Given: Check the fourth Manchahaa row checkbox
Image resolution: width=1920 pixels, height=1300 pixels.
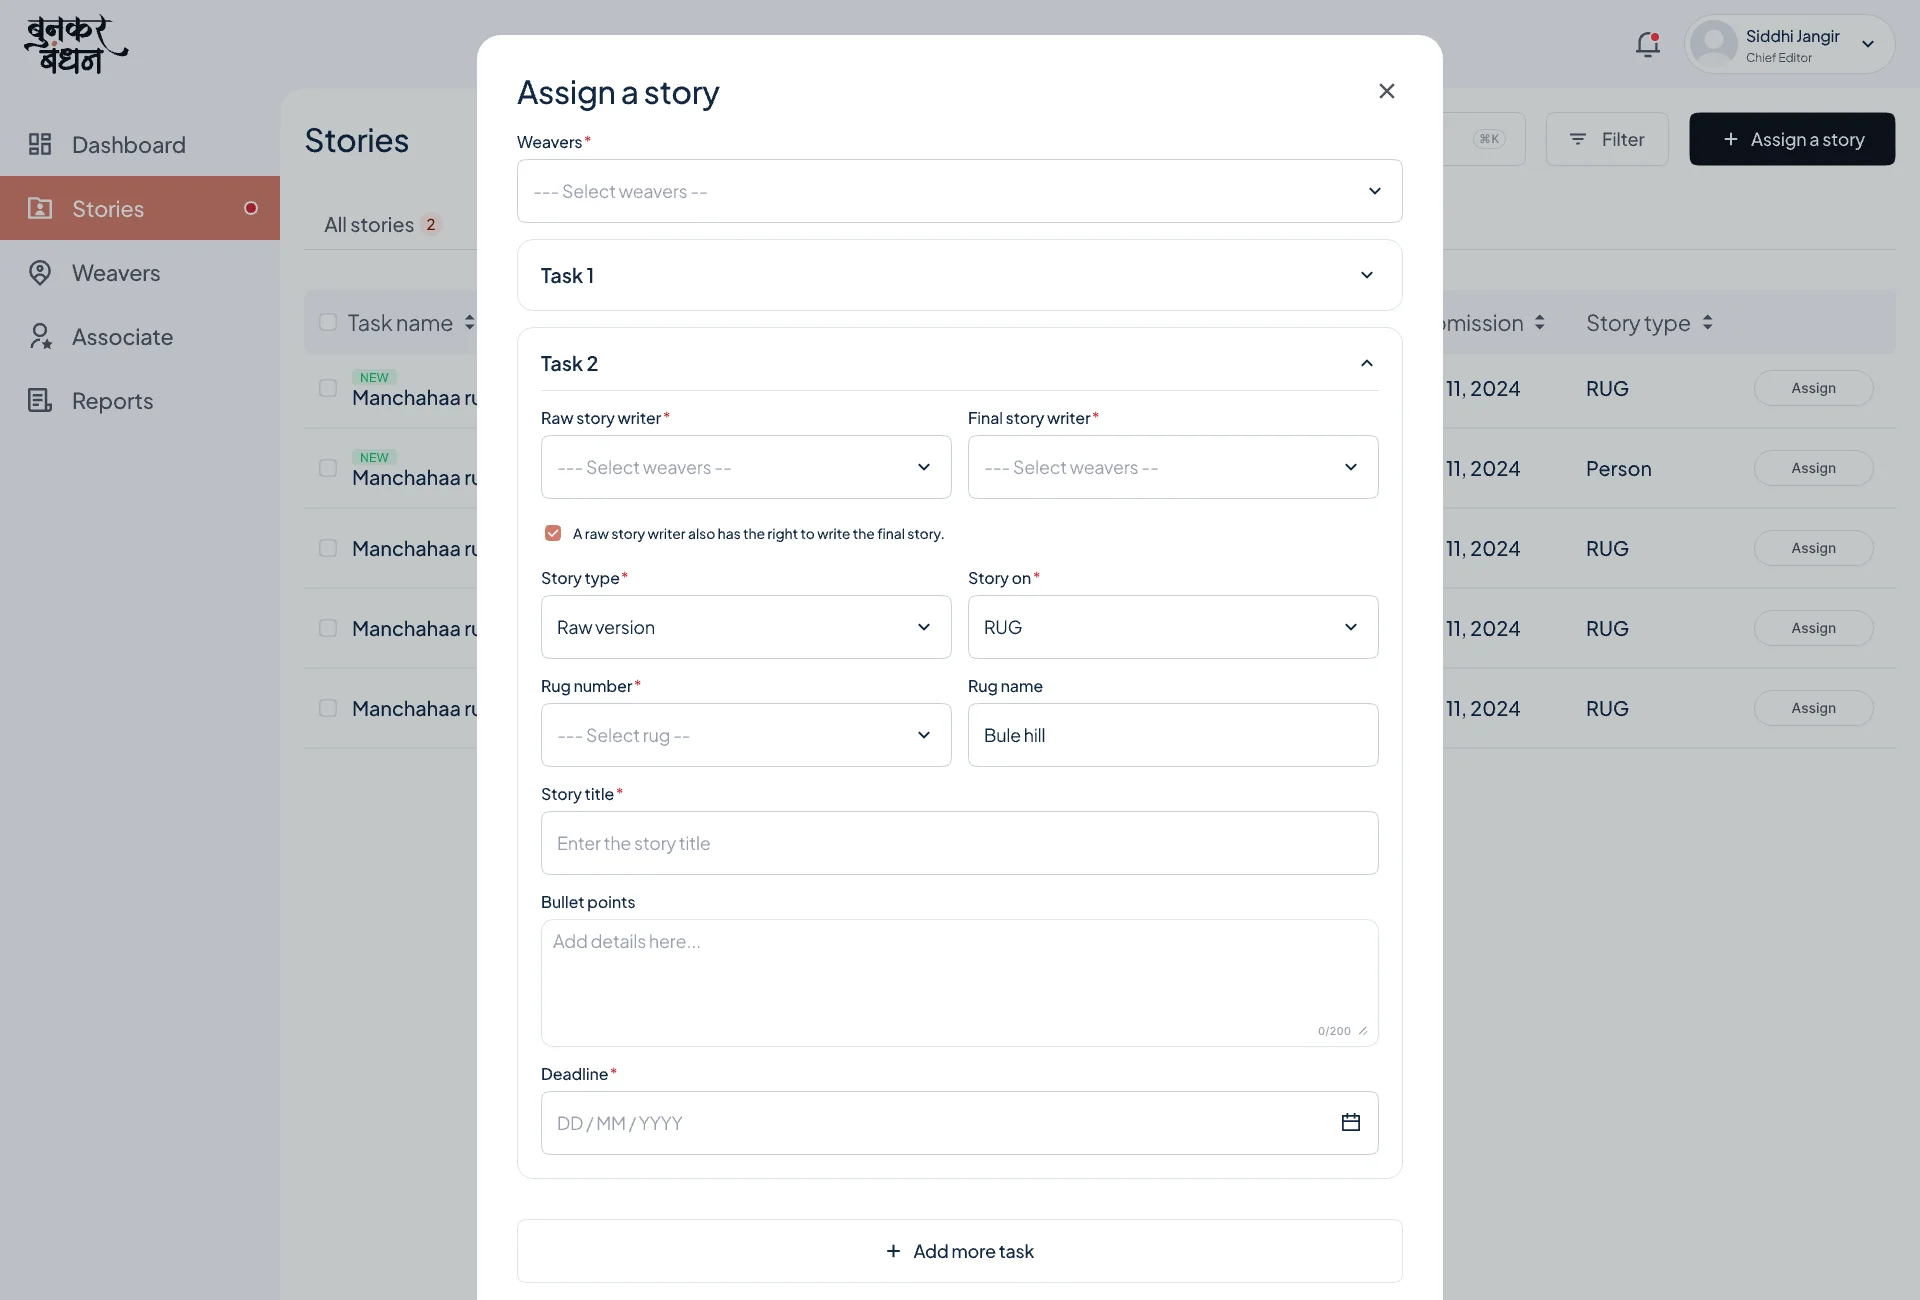Looking at the screenshot, I should (328, 628).
